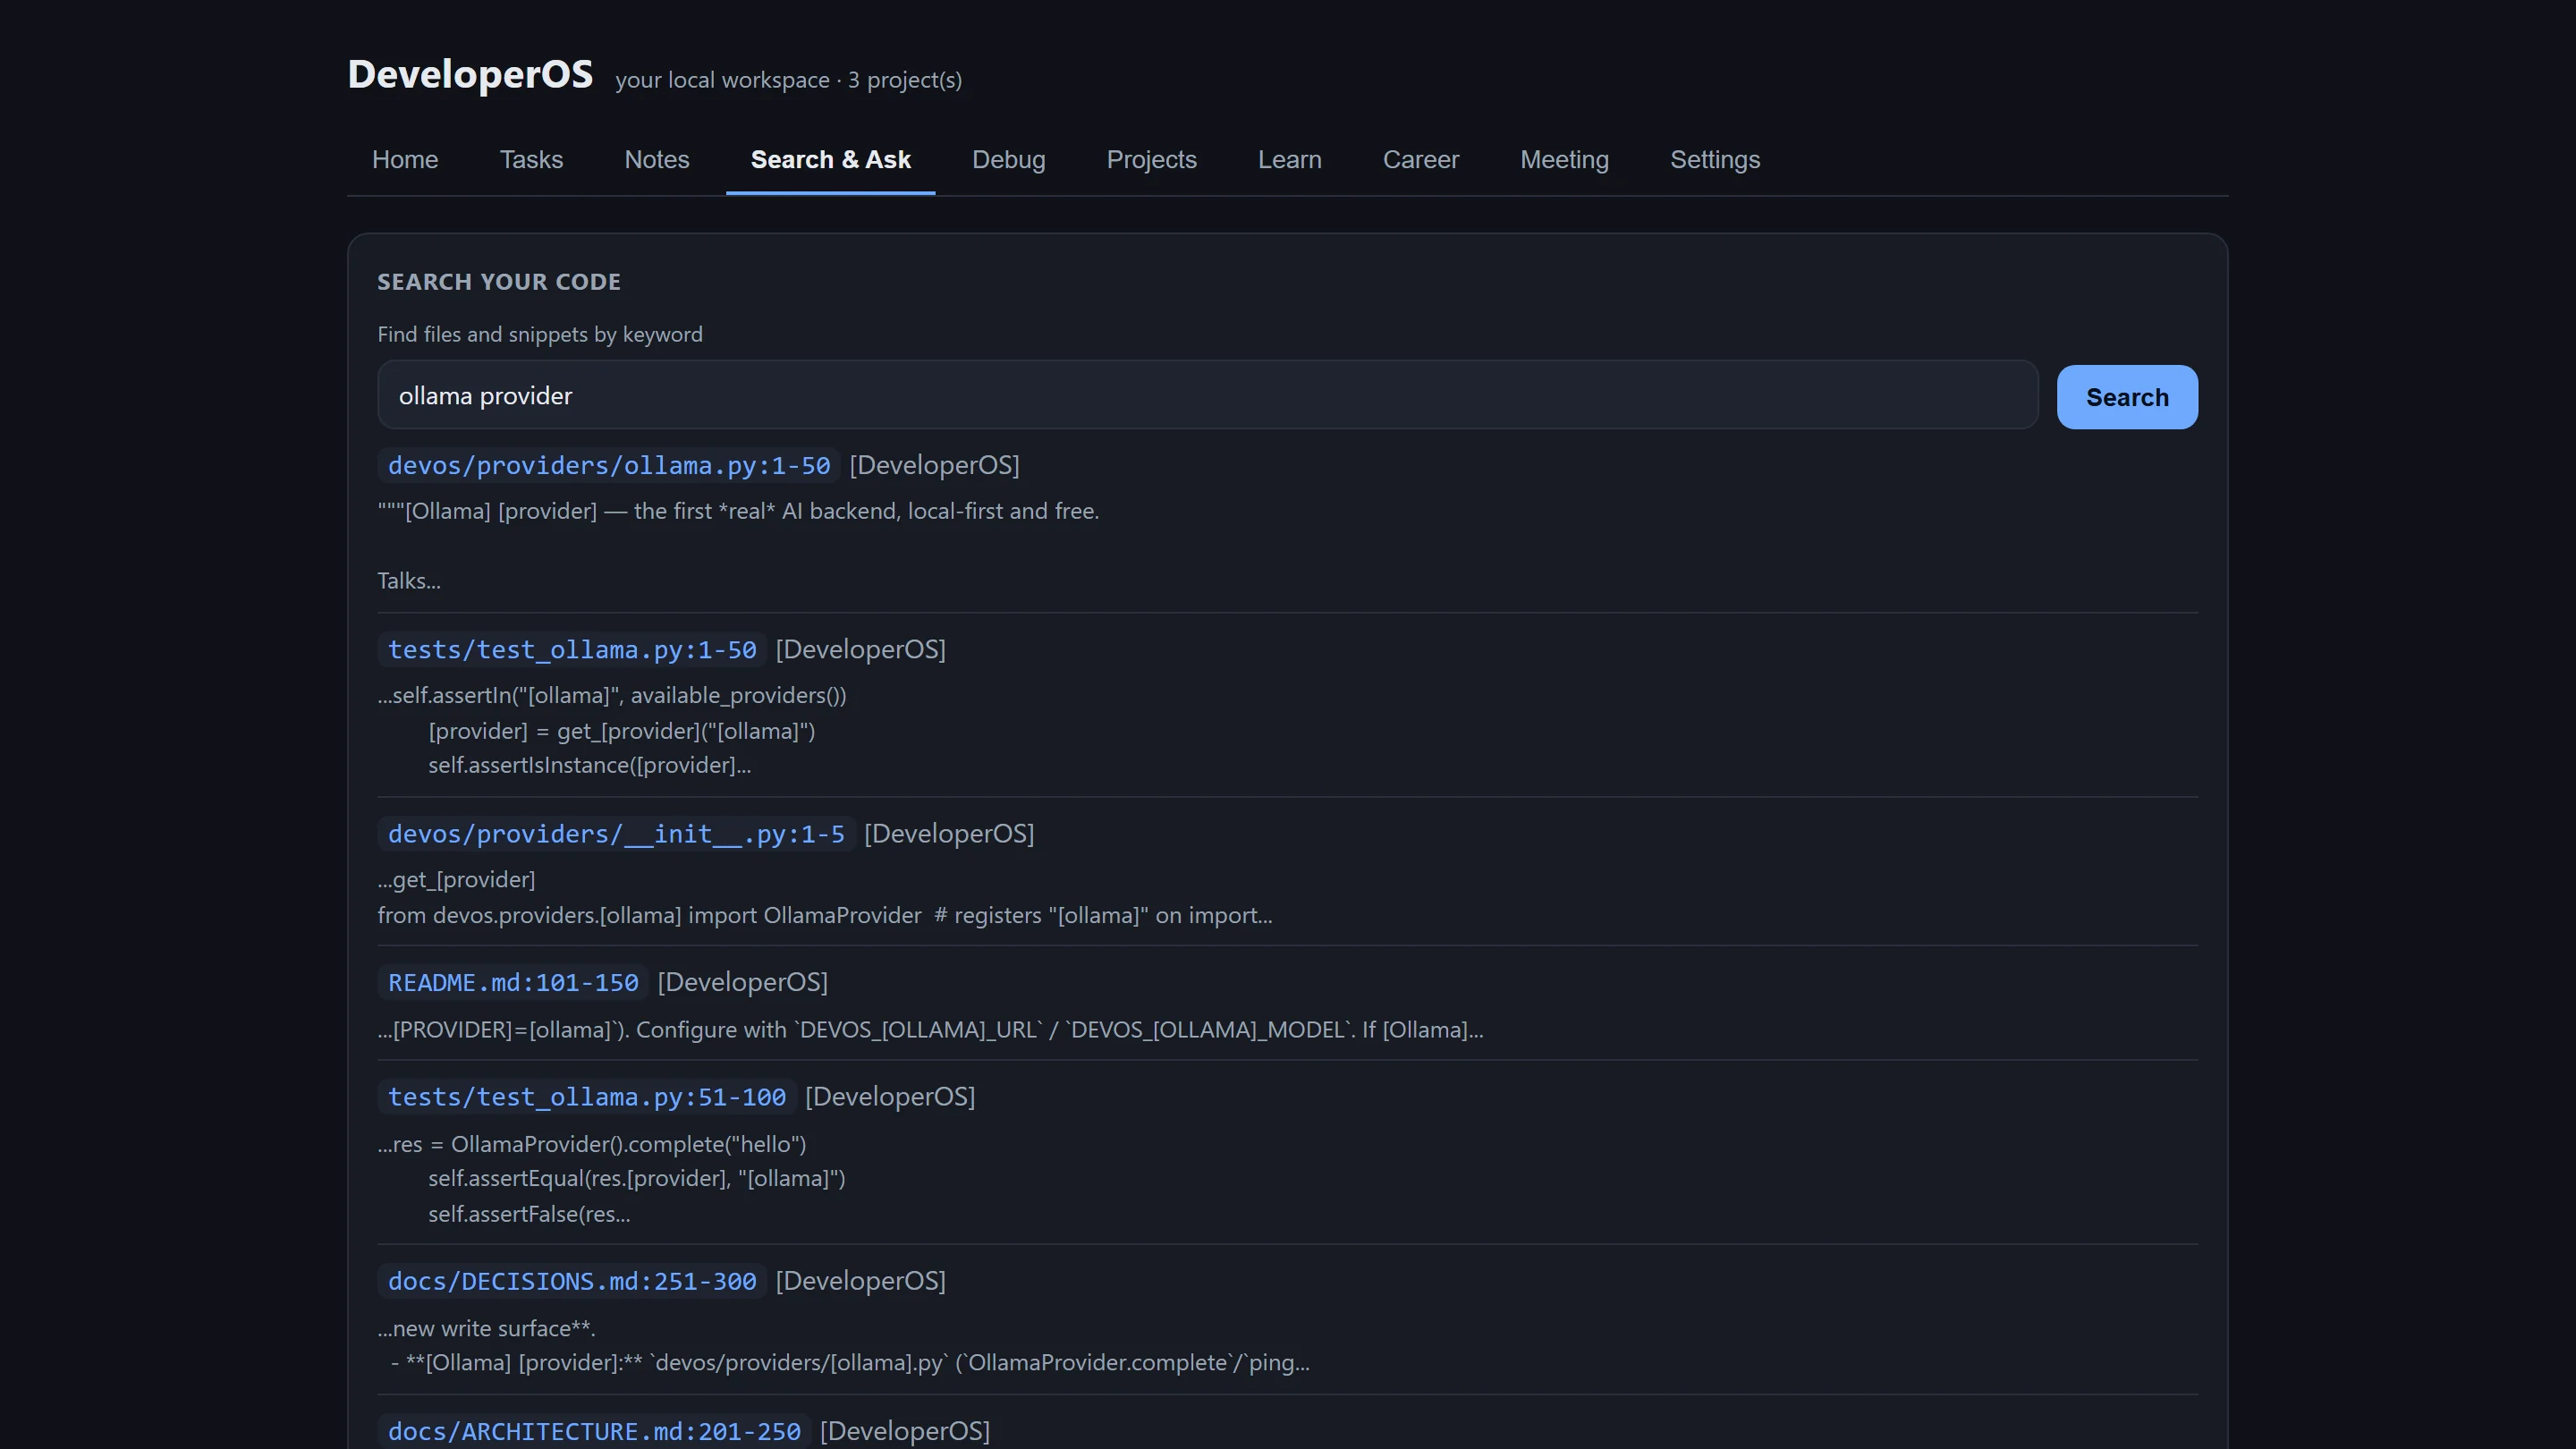The height and width of the screenshot is (1449, 2576).
Task: Click snippet 'from devos.providers.[ollama] import OllamaProvider'
Action: tap(650, 915)
